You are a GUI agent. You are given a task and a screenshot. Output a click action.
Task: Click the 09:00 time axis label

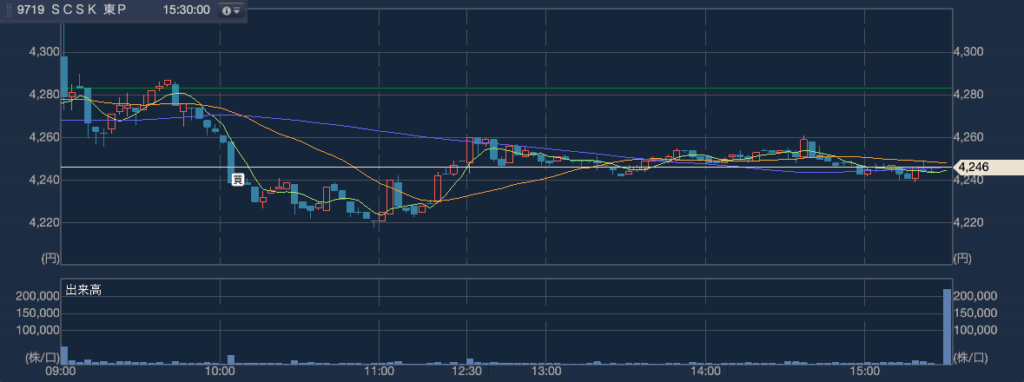[x=62, y=372]
